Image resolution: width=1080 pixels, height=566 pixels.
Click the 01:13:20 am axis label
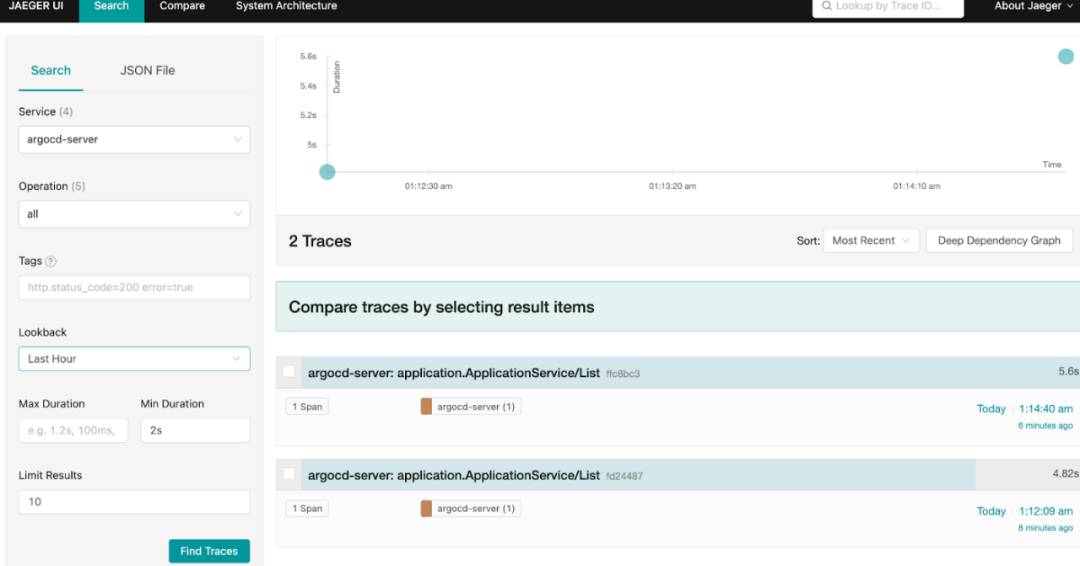[x=672, y=186]
